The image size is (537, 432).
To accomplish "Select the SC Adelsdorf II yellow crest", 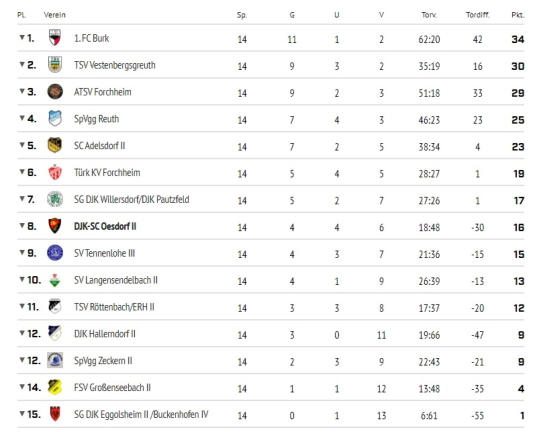I will (x=55, y=145).
